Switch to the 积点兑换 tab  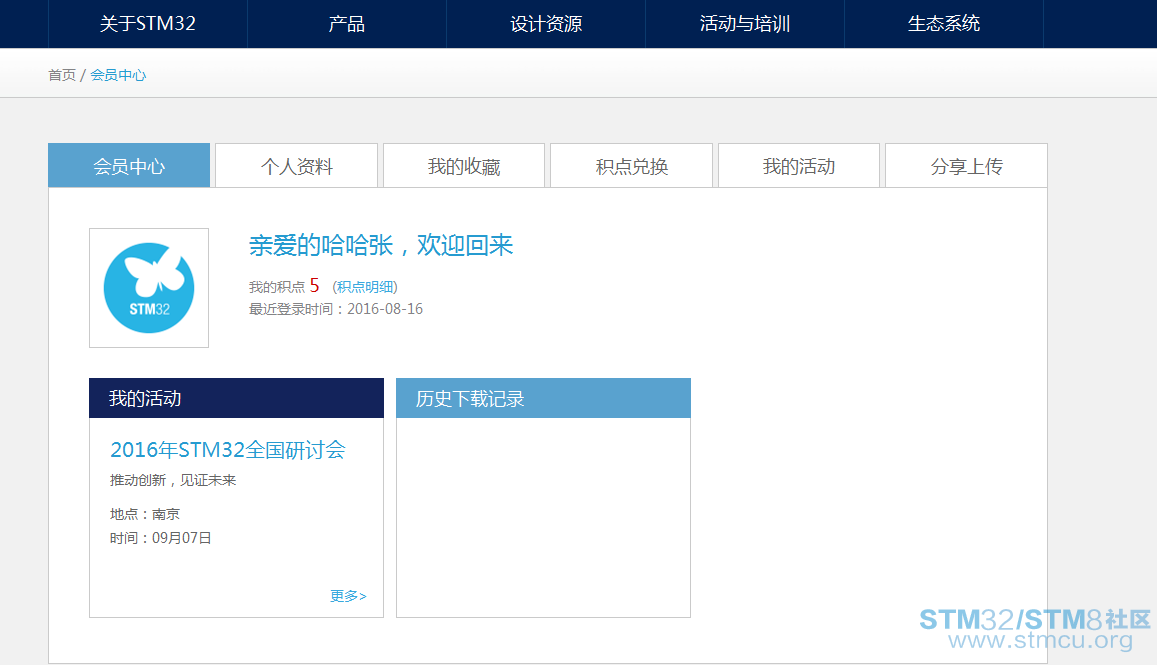pyautogui.click(x=632, y=166)
